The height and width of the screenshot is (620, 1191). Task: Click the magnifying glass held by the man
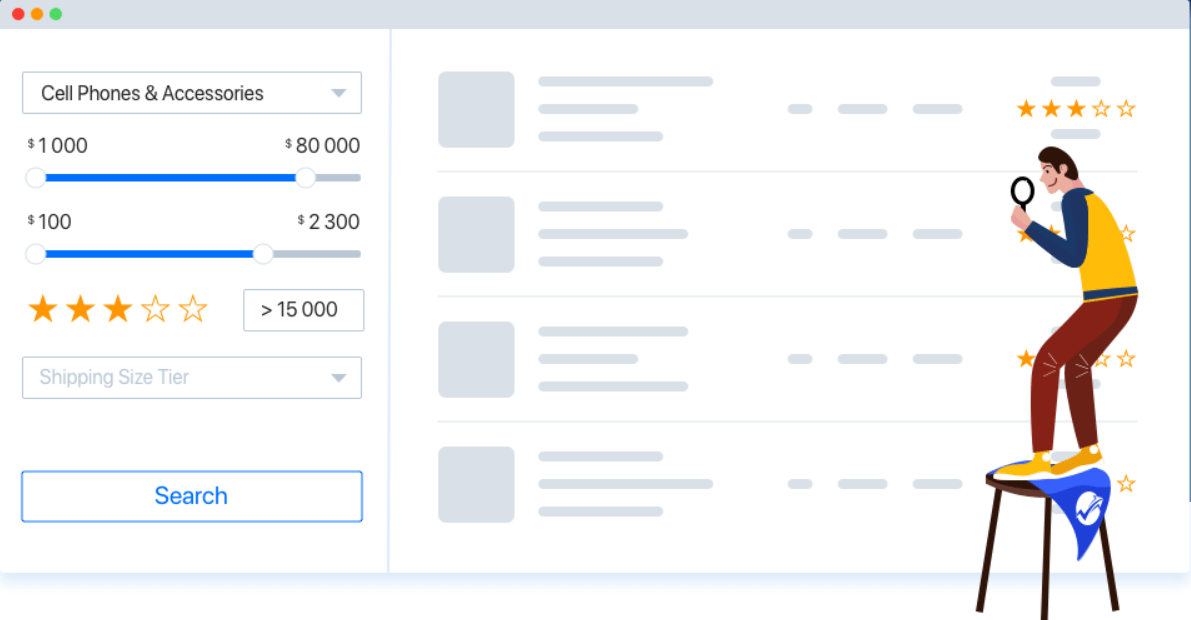tap(1022, 190)
